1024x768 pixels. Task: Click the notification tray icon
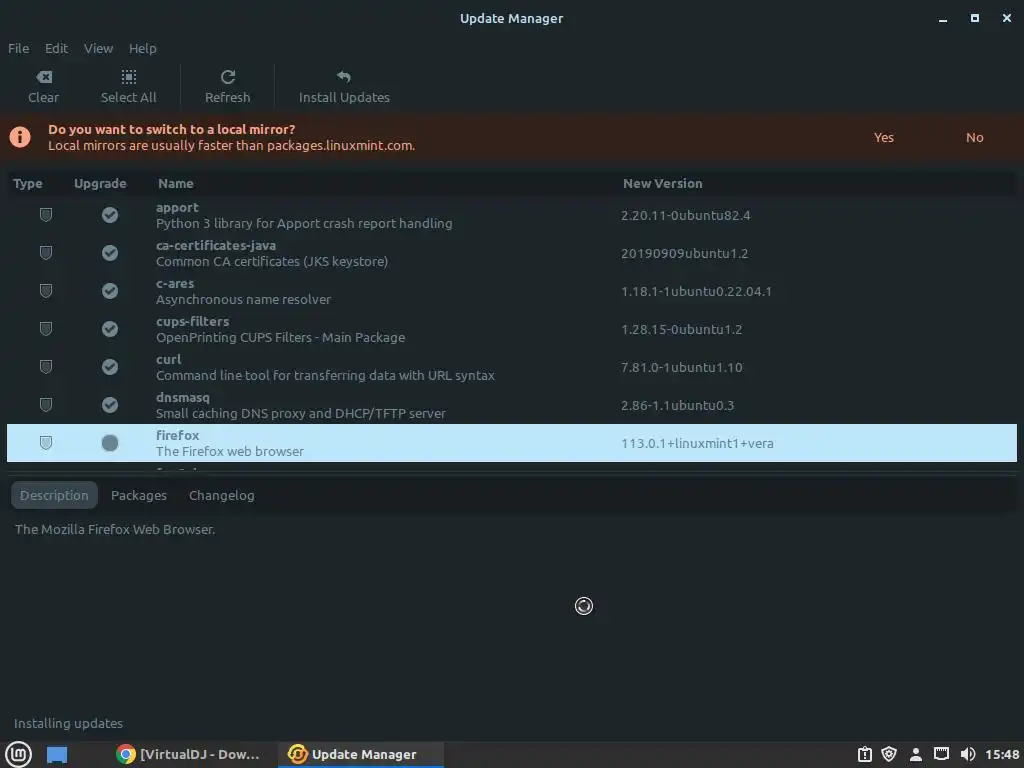(x=865, y=754)
